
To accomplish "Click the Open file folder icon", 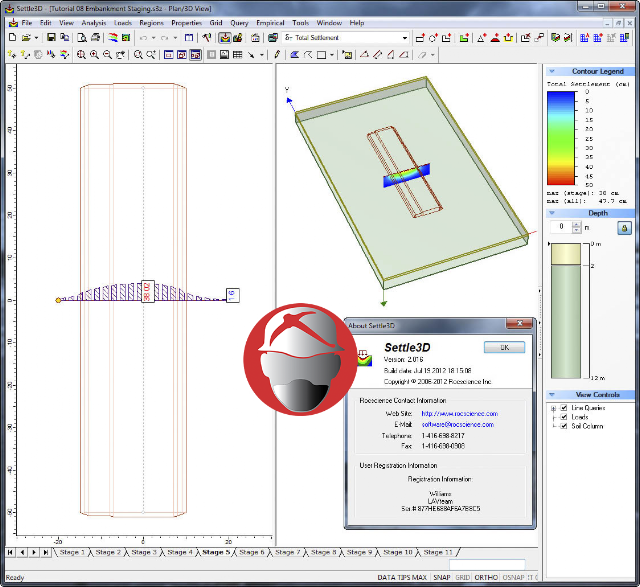I will click(26, 38).
